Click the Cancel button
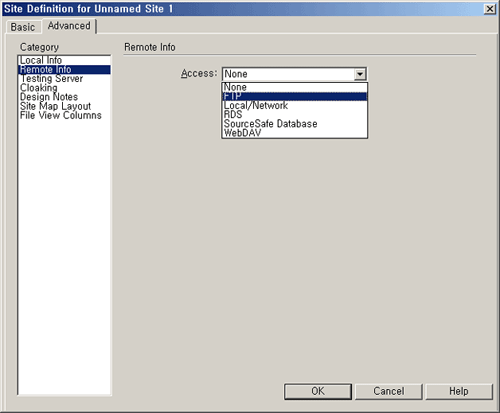Image resolution: width=500 pixels, height=413 pixels. [389, 391]
